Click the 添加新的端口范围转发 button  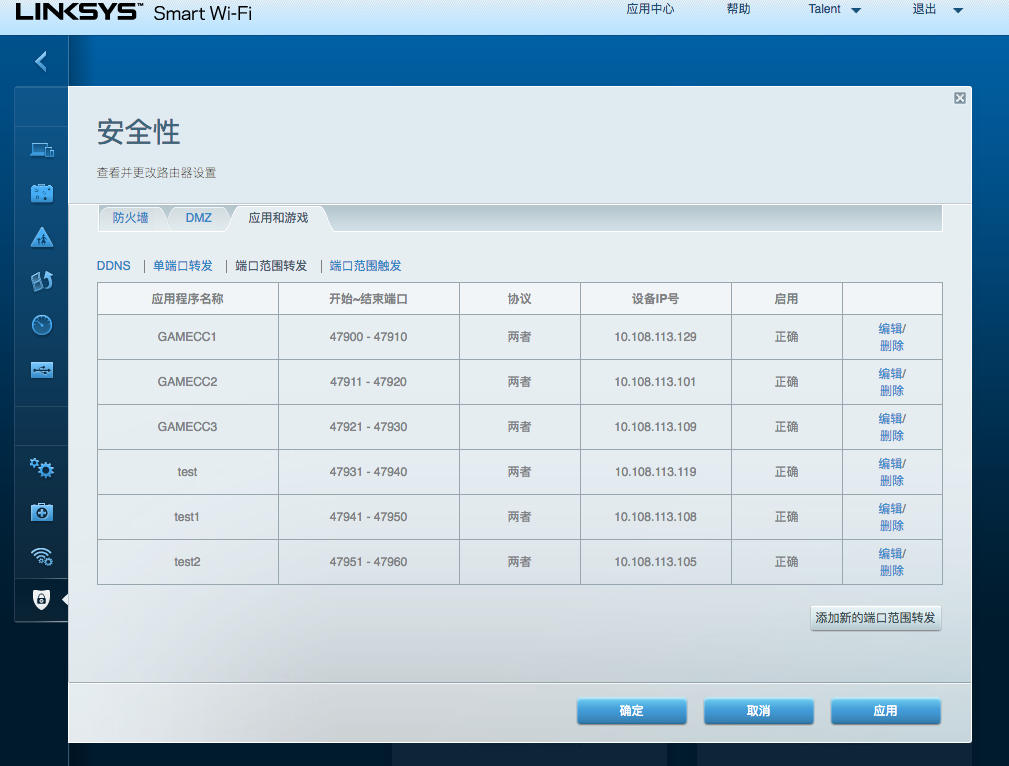point(875,618)
